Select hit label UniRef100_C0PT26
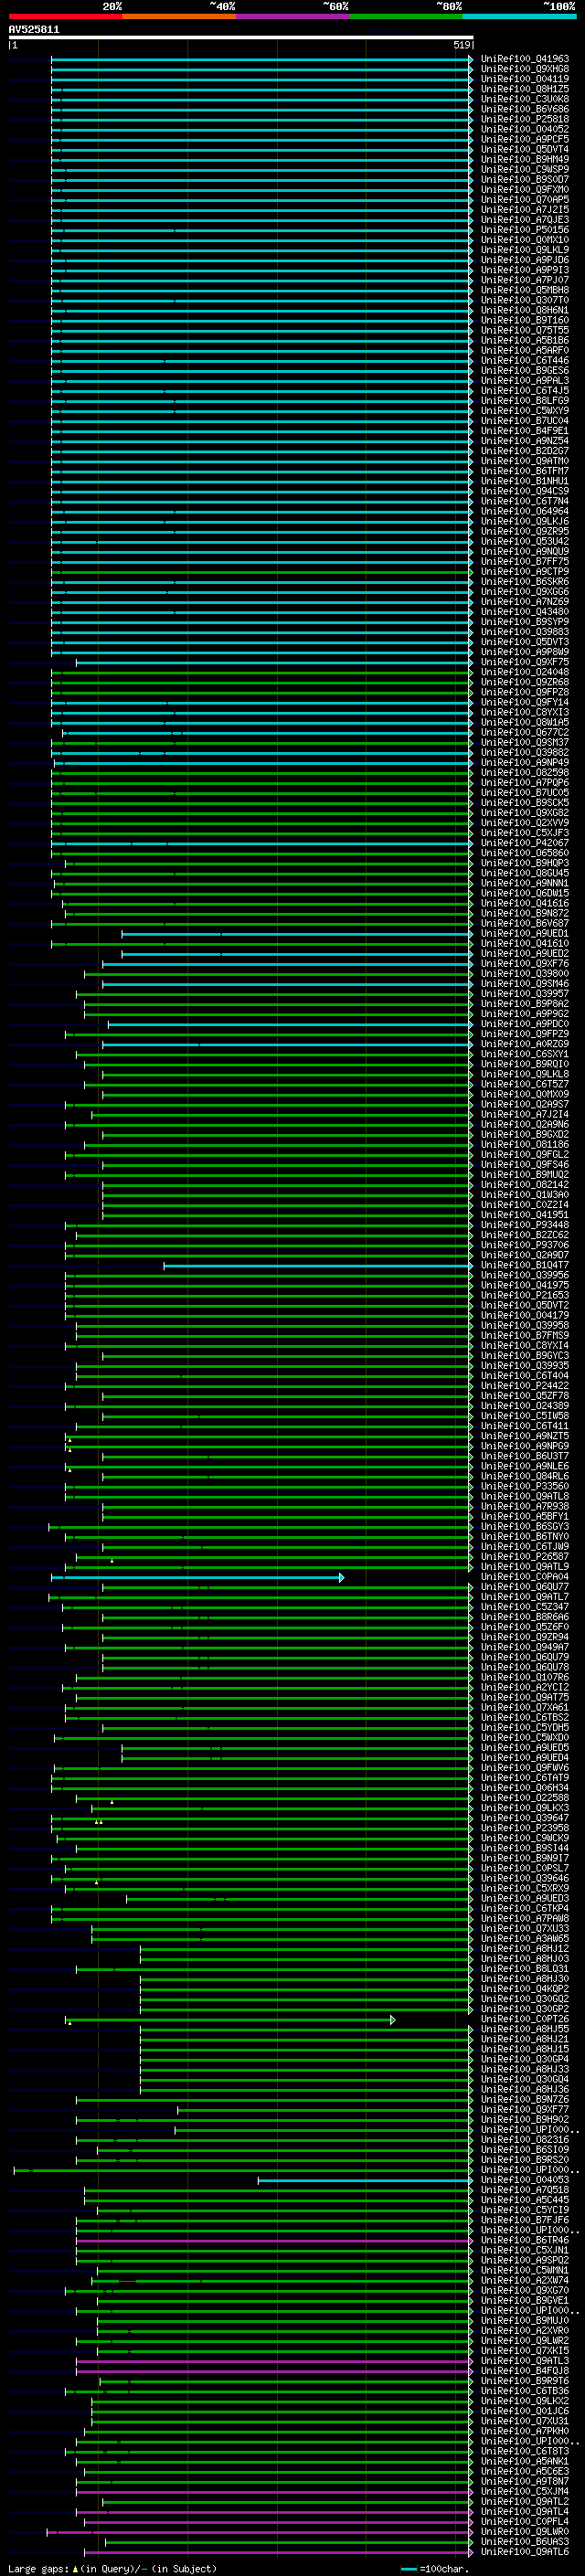 (524, 2019)
